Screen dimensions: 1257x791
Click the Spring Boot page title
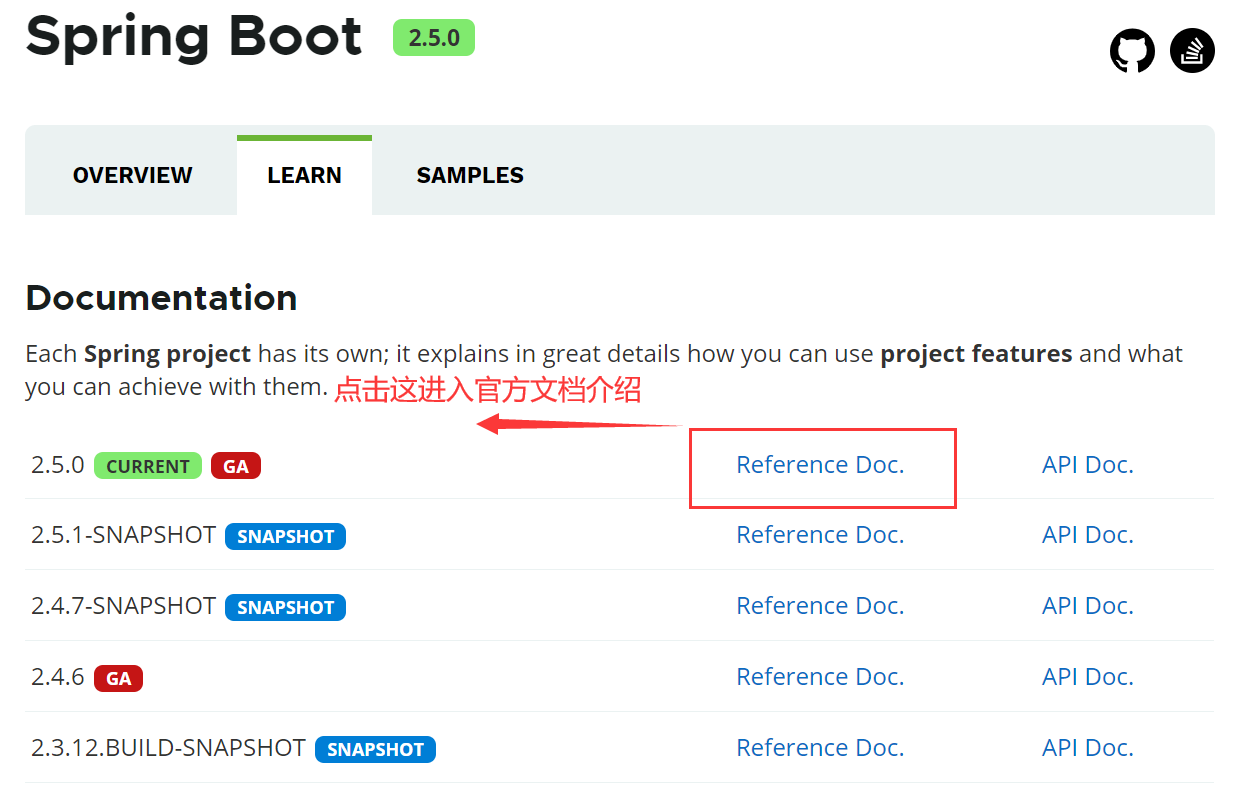[x=194, y=36]
